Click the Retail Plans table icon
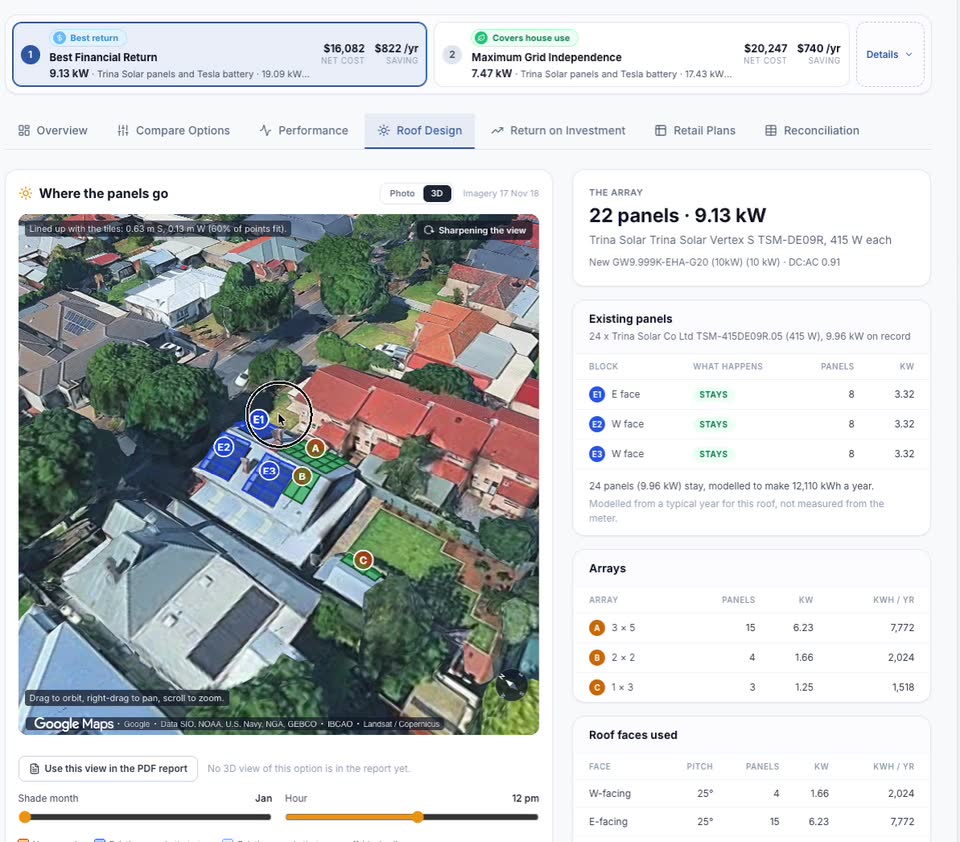960x842 pixels. (x=661, y=130)
